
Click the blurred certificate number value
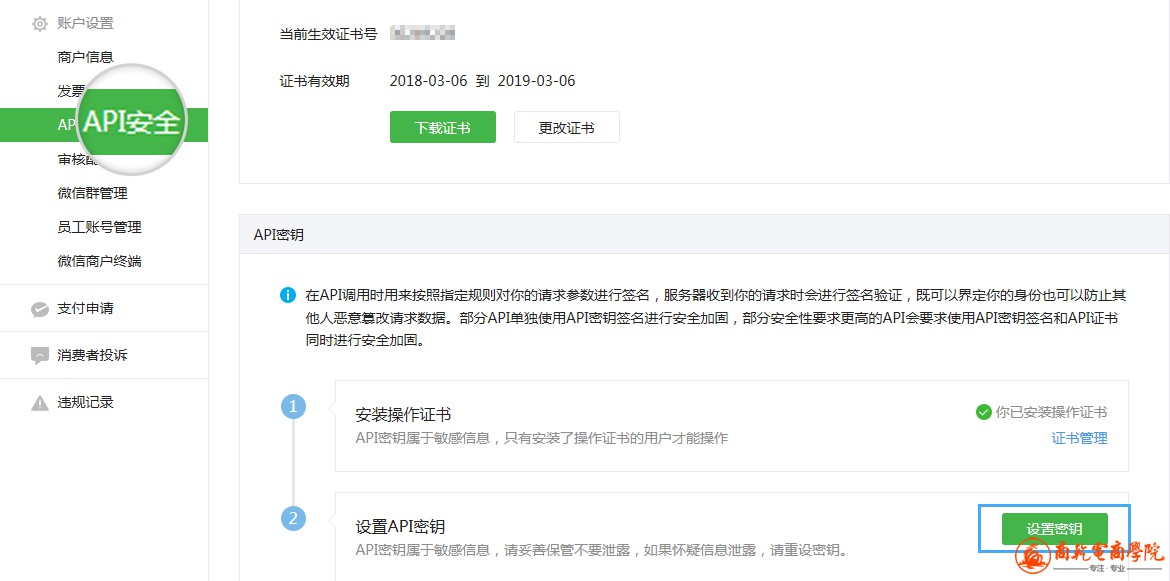point(423,34)
